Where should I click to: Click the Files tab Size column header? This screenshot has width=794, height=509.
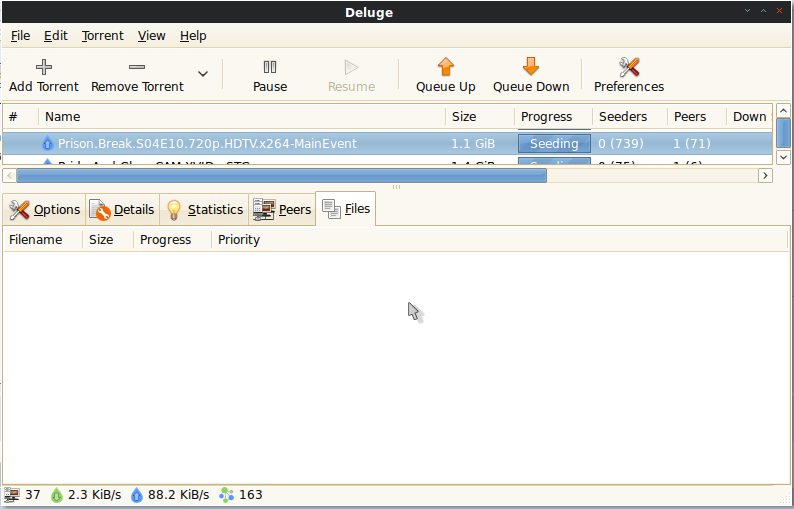pos(108,240)
